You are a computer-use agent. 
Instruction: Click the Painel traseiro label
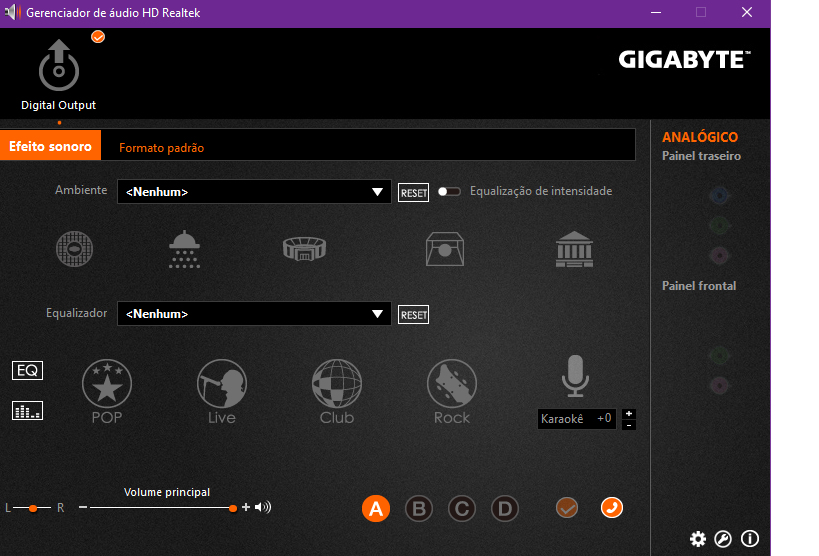click(x=701, y=156)
